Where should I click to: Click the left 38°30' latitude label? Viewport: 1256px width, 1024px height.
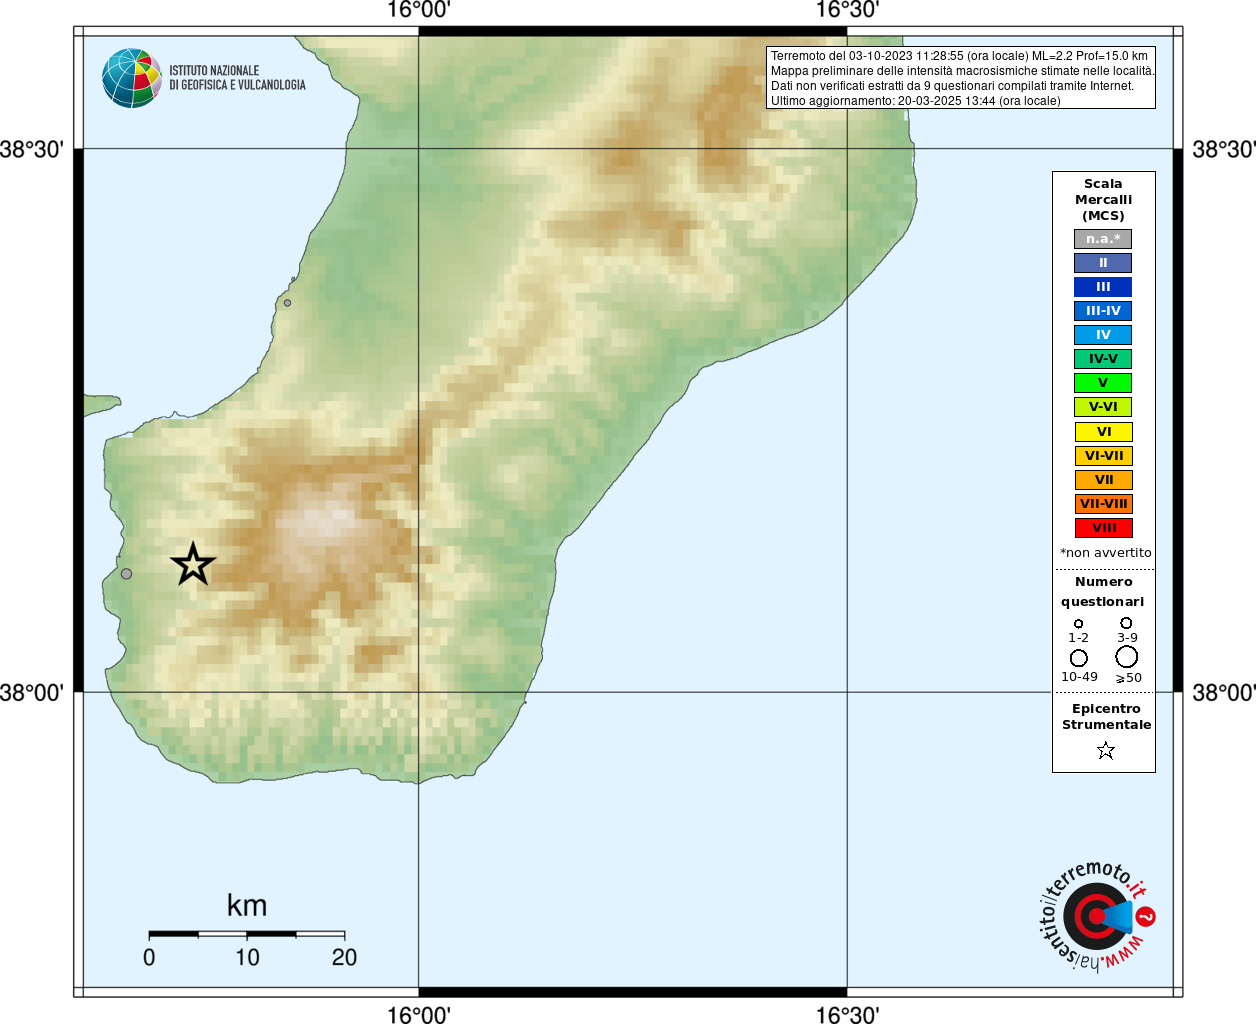click(x=32, y=150)
